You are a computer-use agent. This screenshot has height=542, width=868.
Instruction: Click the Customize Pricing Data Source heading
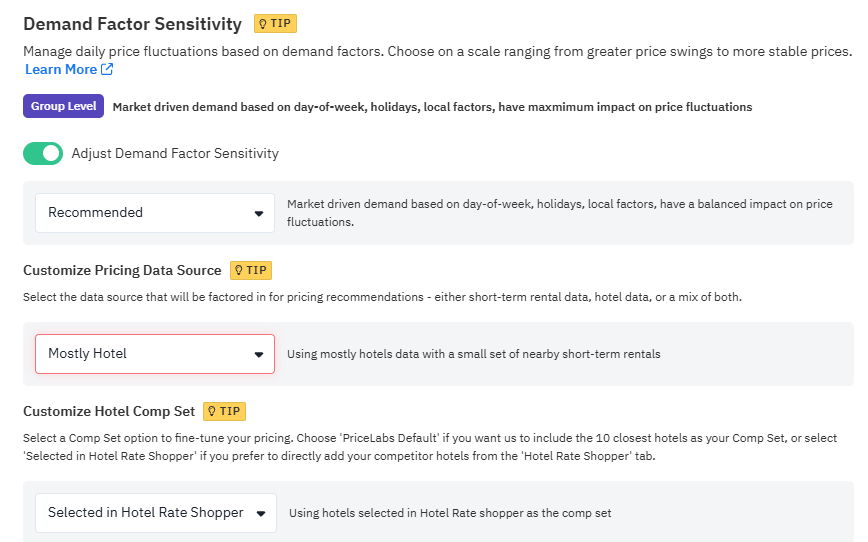click(122, 270)
